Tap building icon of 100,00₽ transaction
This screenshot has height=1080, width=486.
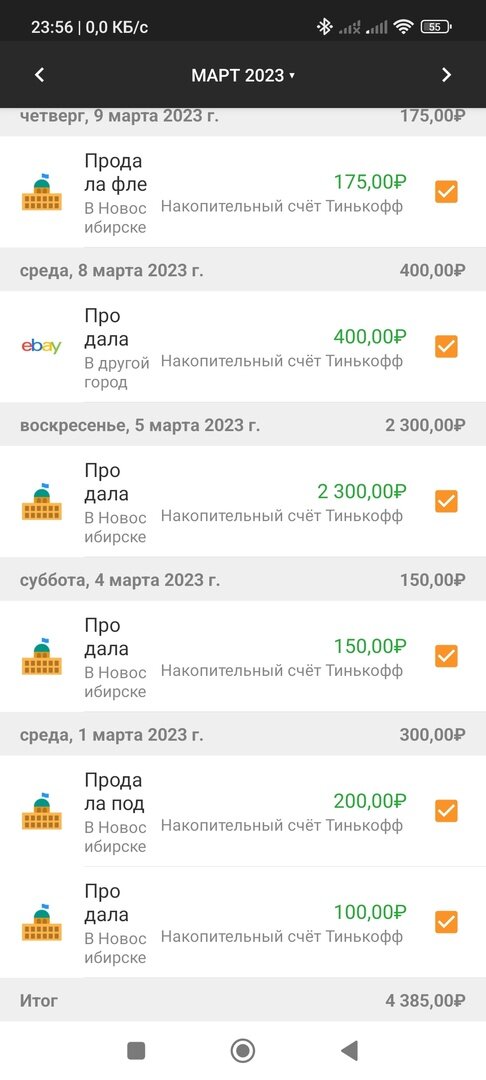(41, 922)
